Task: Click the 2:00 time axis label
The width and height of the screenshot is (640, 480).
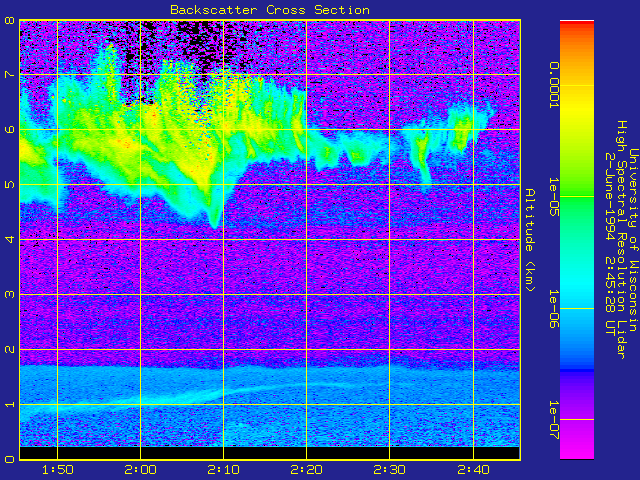Action: (140, 470)
